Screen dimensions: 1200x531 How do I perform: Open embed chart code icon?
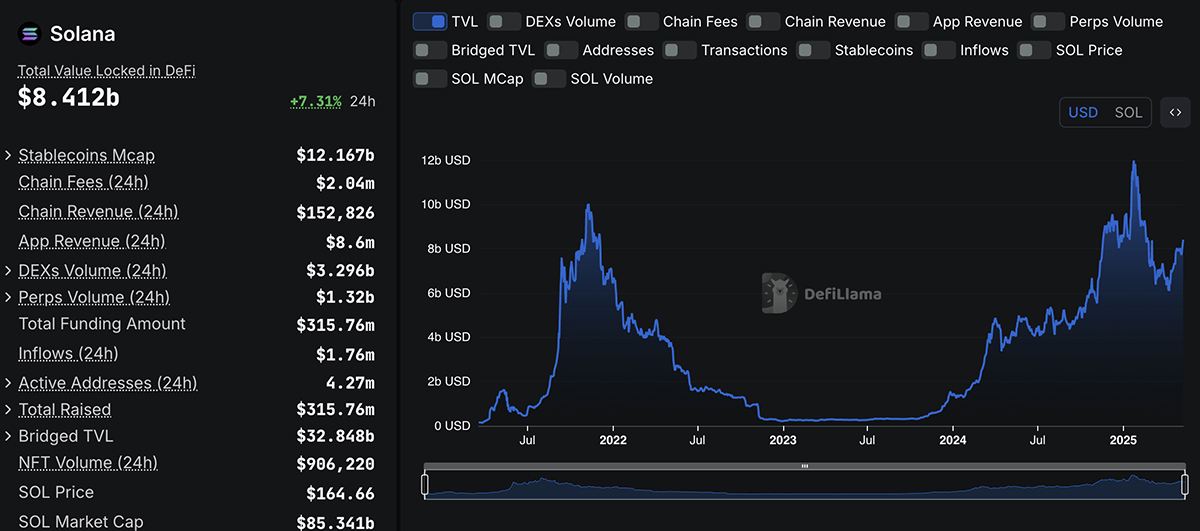coord(1176,113)
